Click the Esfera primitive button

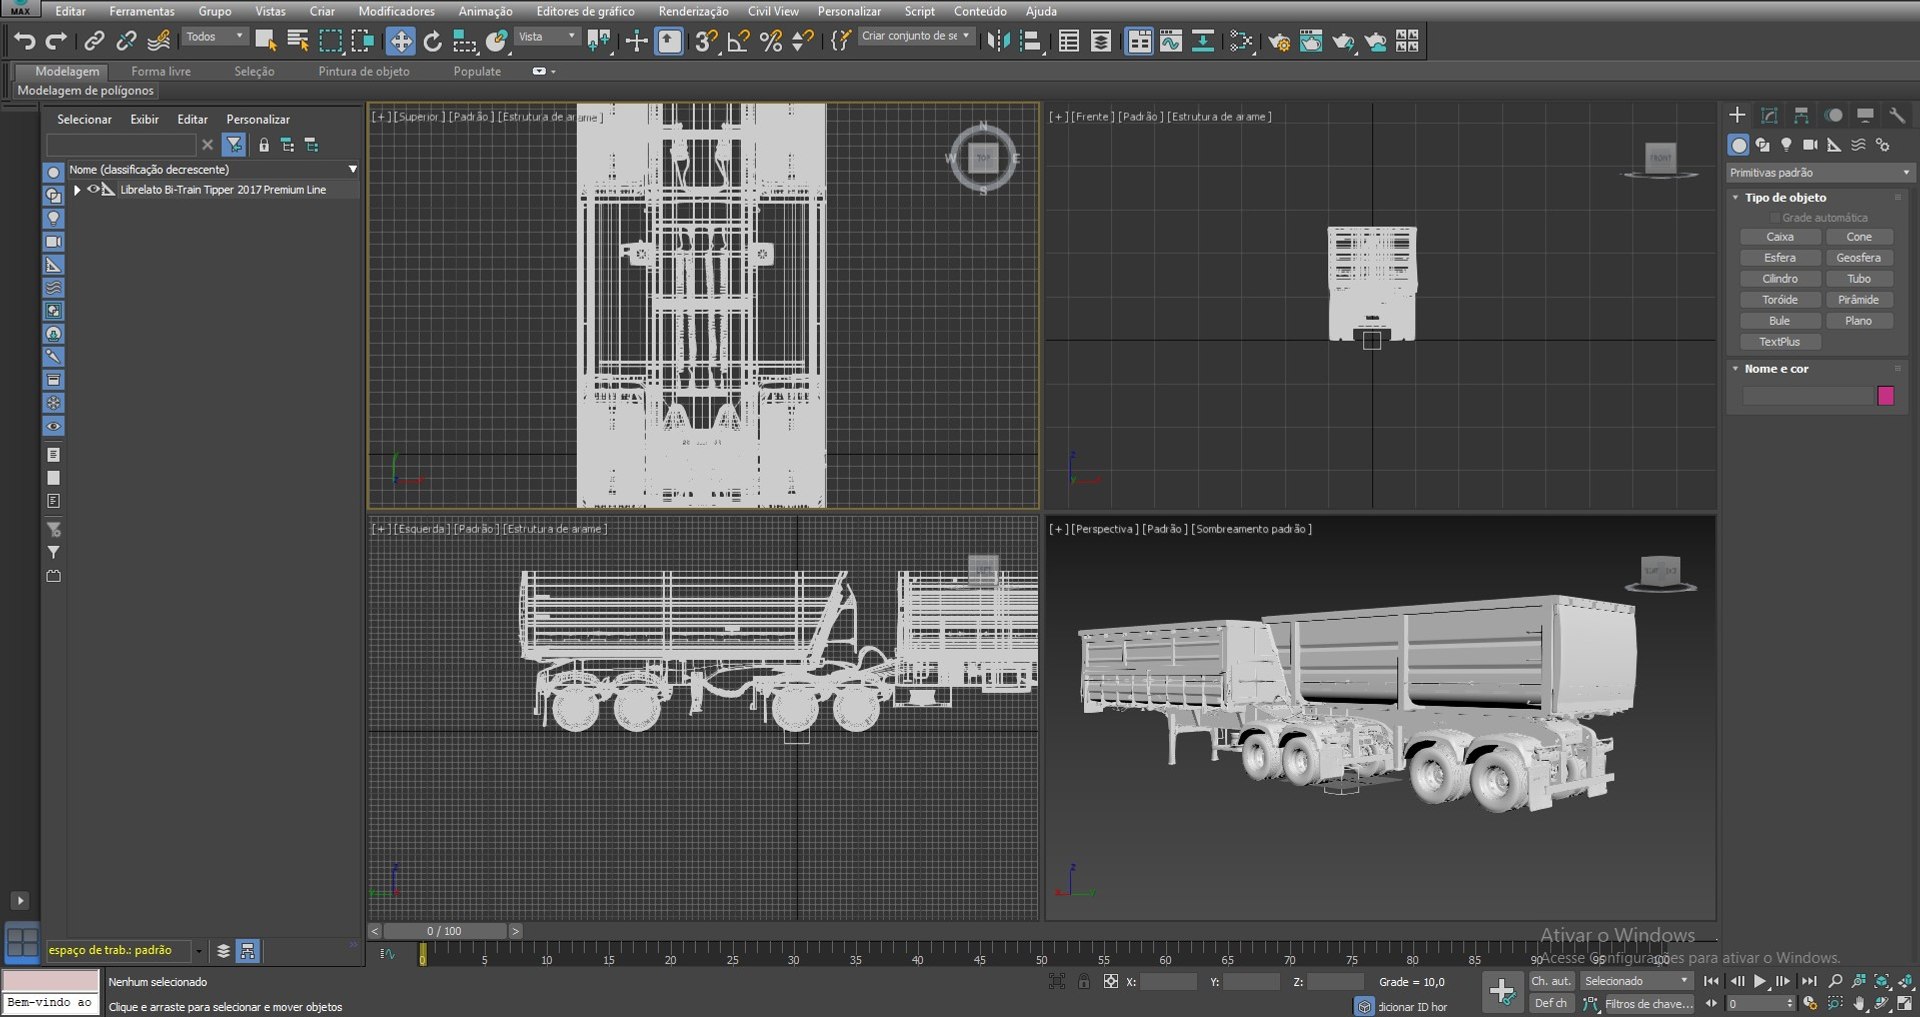pyautogui.click(x=1780, y=258)
